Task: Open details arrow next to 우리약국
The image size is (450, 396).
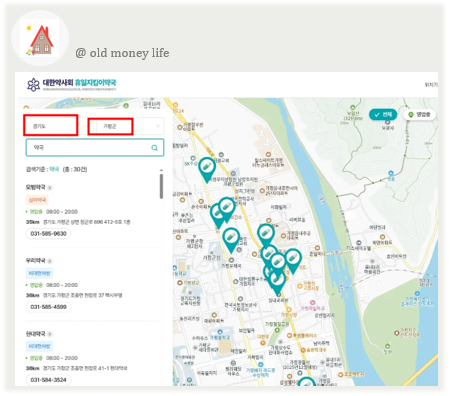Action: 50,261
